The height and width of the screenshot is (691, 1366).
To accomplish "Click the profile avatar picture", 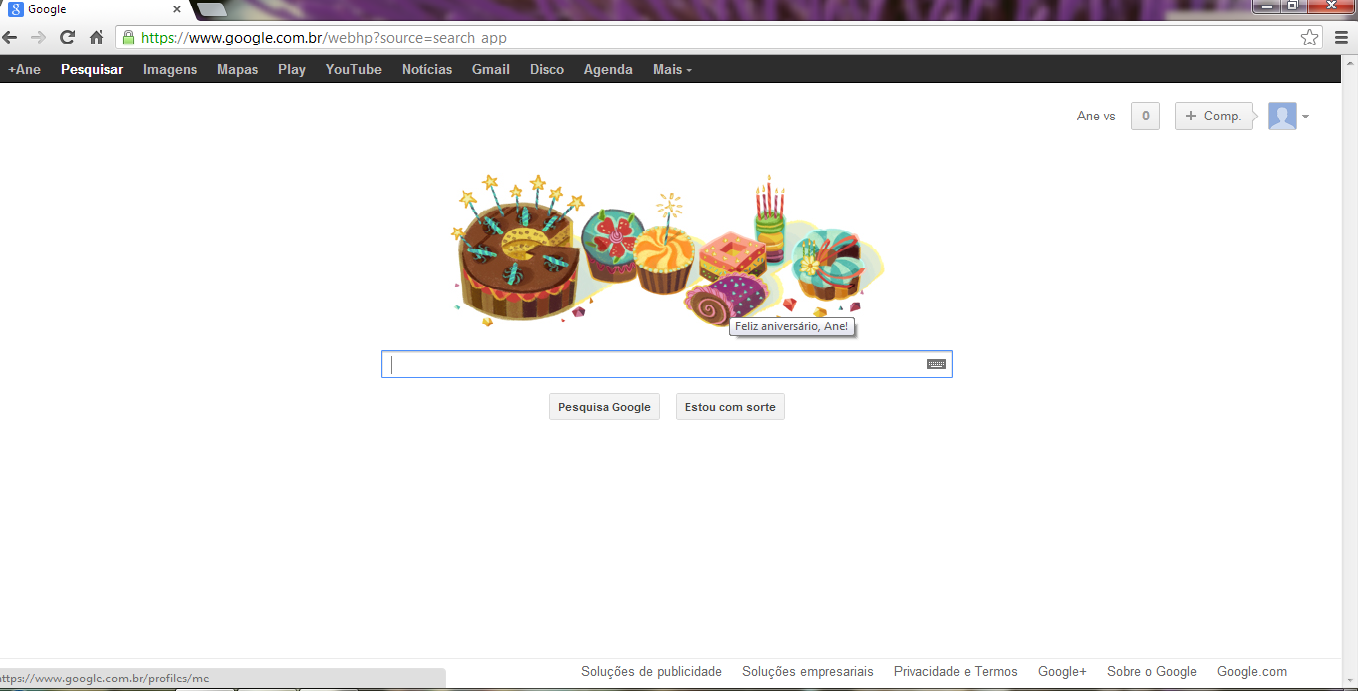I will point(1282,116).
